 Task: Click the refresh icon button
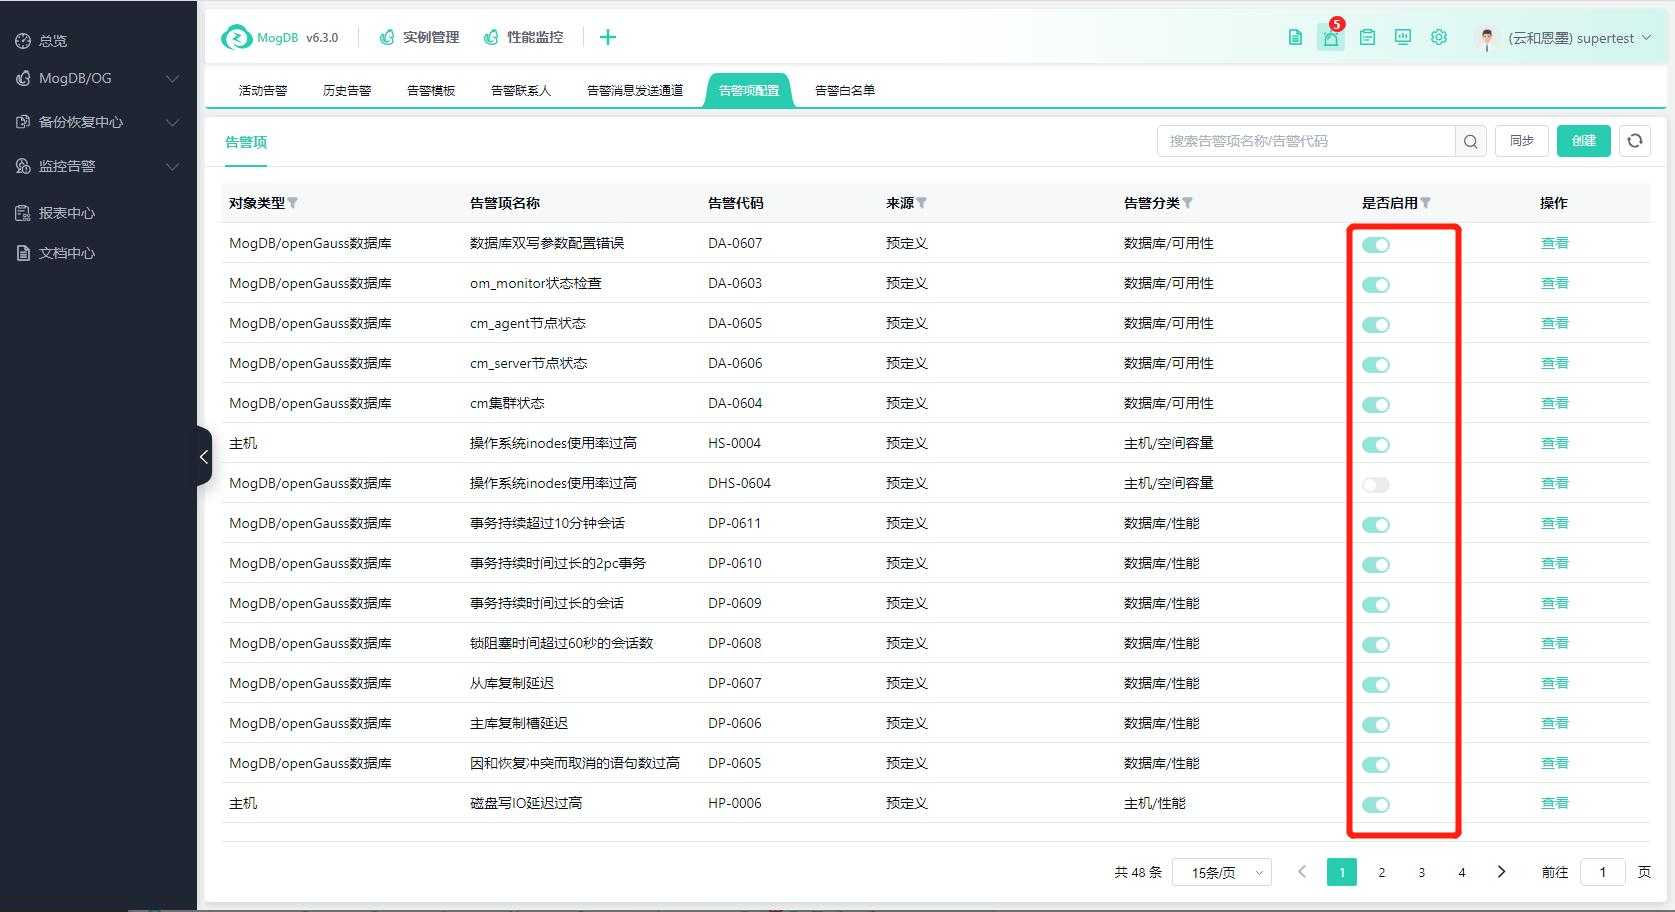click(1635, 141)
